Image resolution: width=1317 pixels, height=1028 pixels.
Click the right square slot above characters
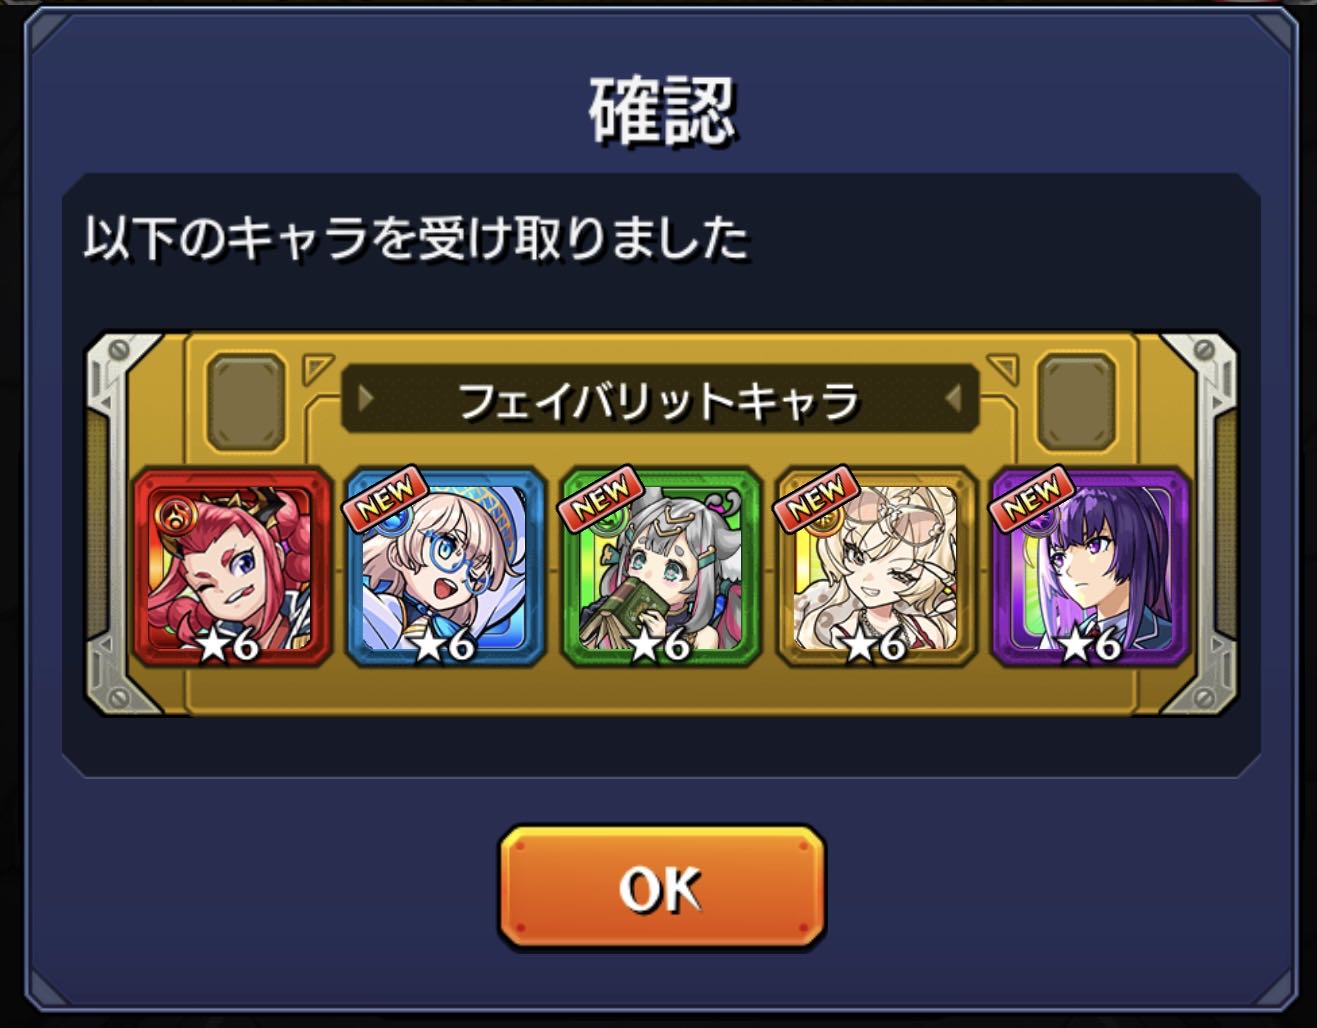point(1076,401)
